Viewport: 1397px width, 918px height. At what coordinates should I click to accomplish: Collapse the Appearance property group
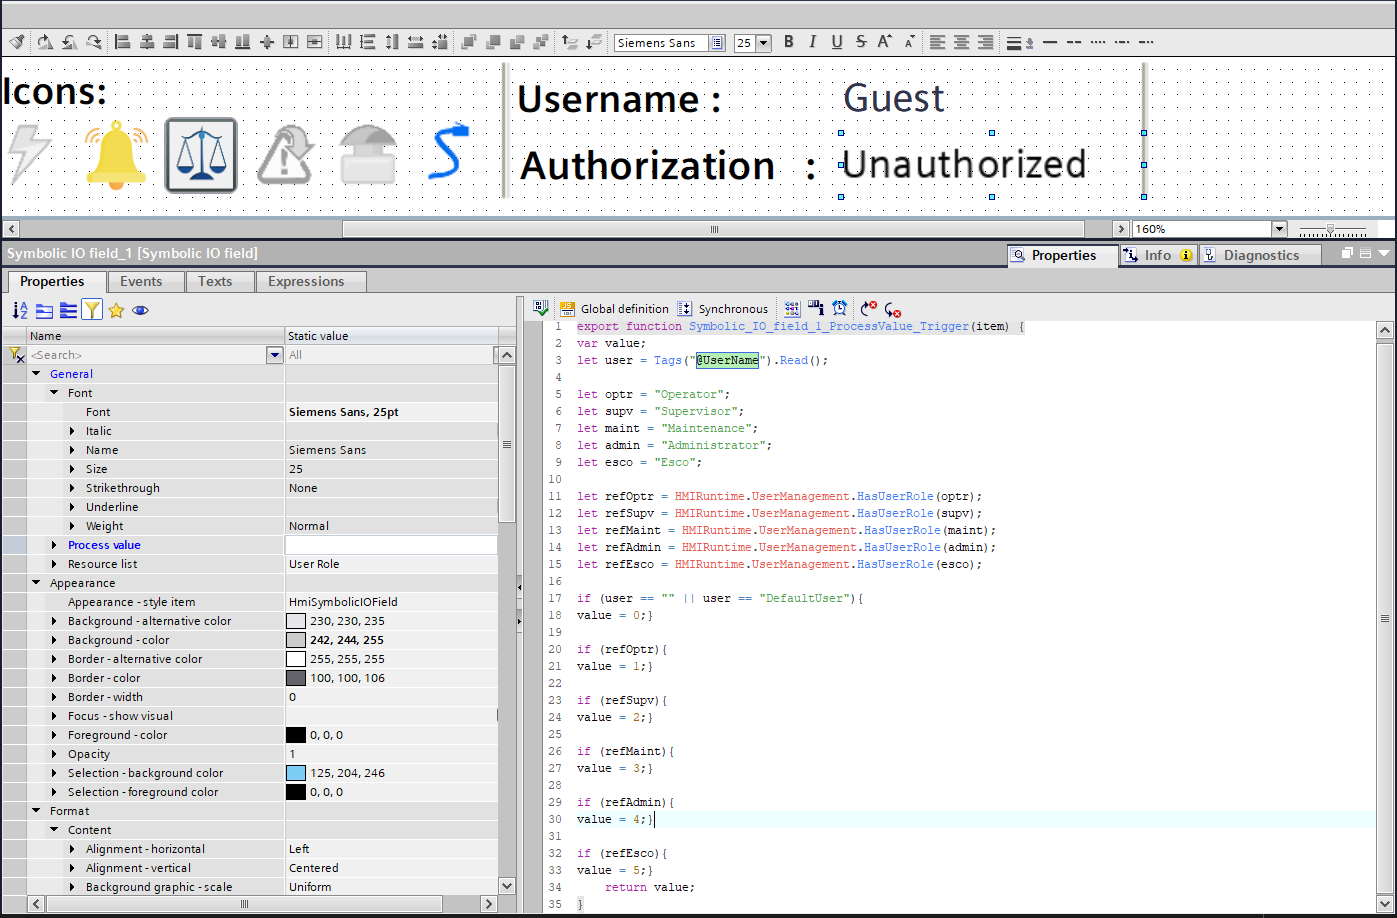click(x=37, y=583)
